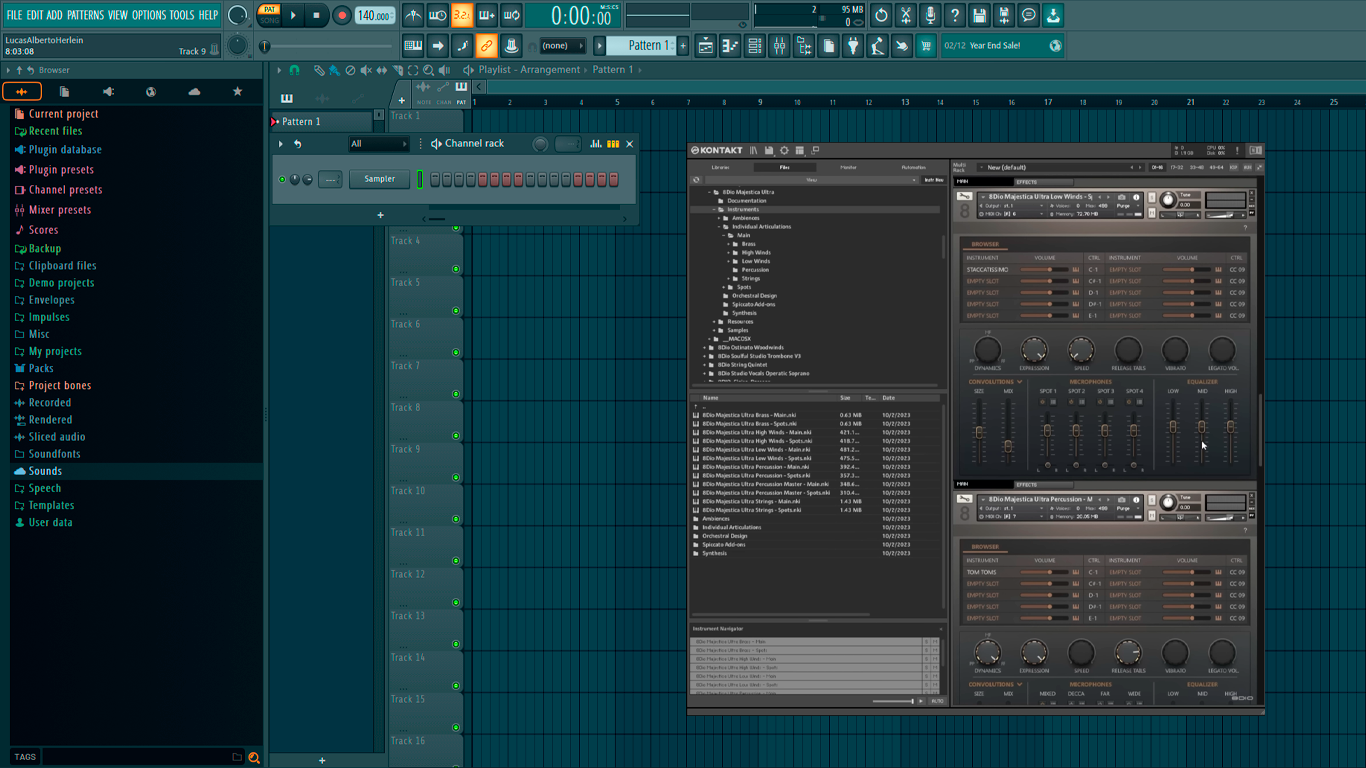Open the Low Winds Purge dropdown

(1126, 206)
